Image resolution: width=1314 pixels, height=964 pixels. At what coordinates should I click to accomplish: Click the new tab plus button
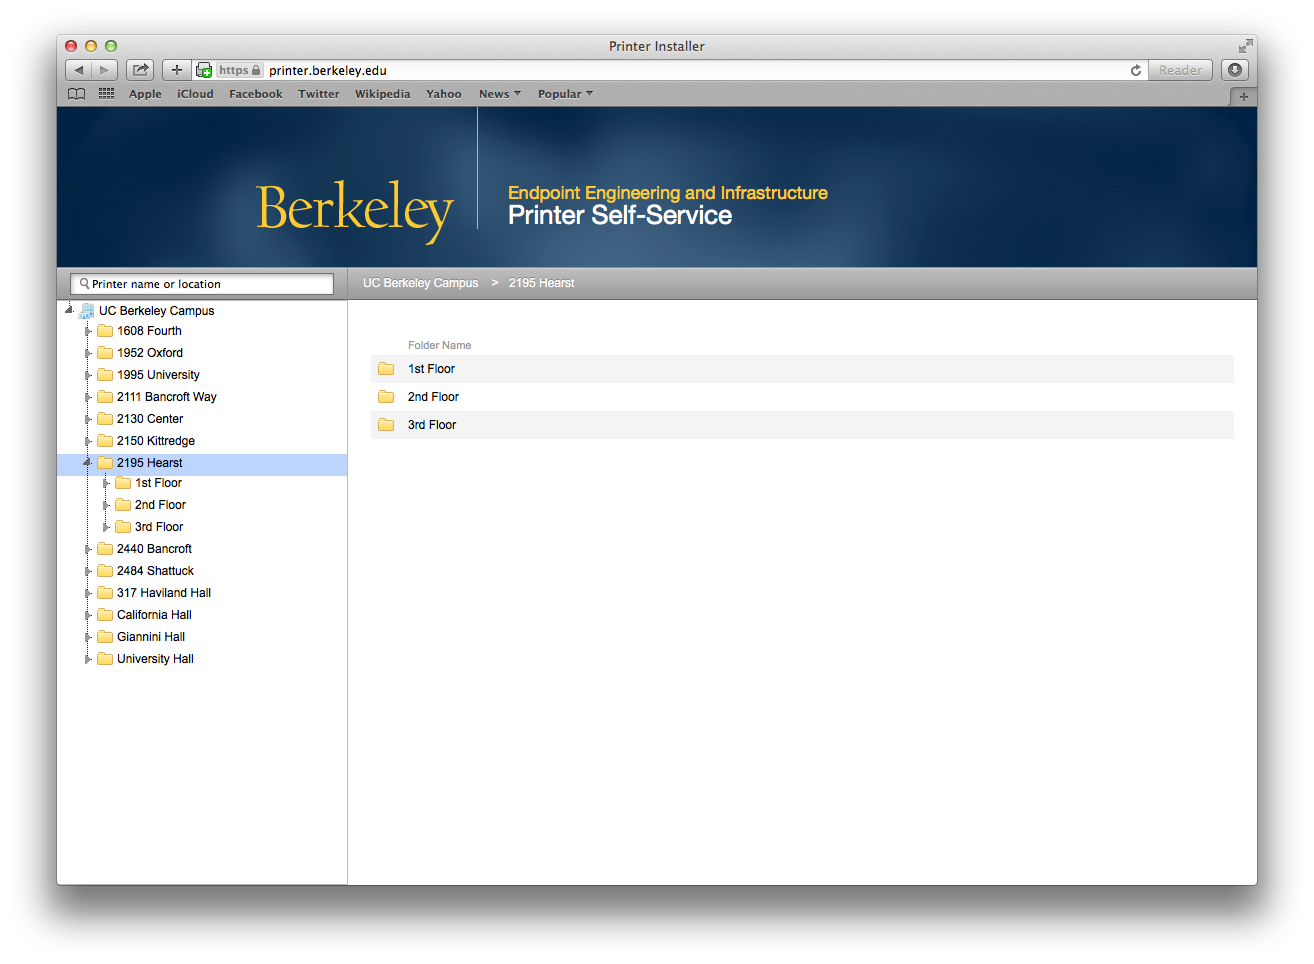click(x=1243, y=96)
